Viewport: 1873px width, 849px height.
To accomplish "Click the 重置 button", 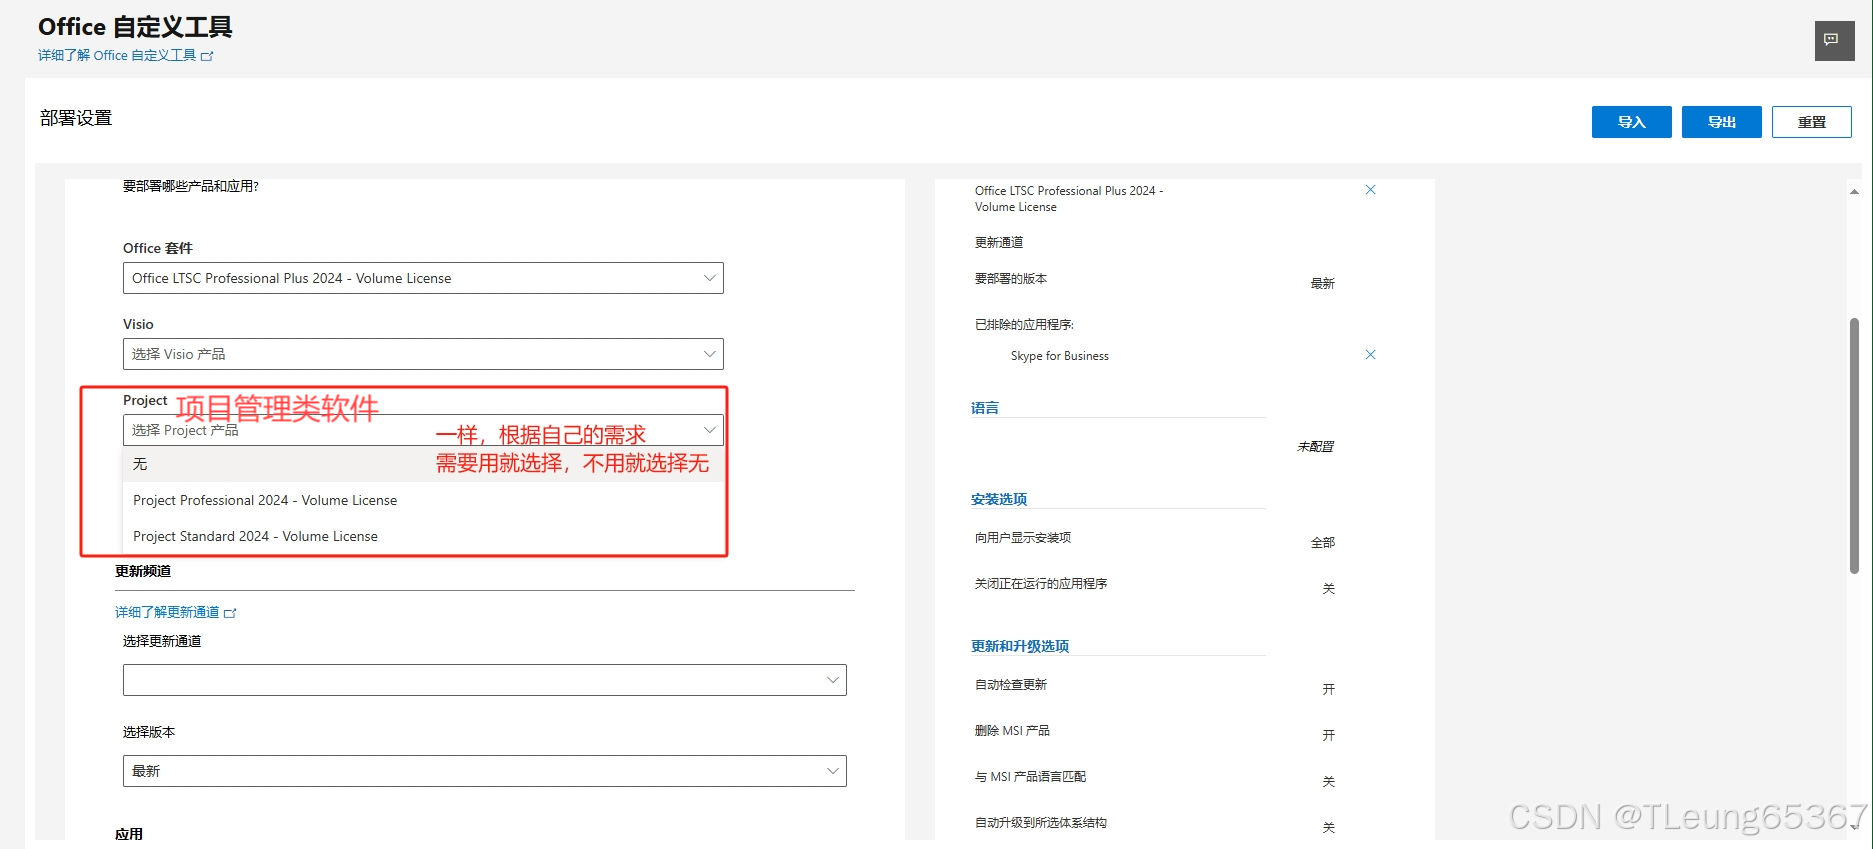I will pos(1811,122).
